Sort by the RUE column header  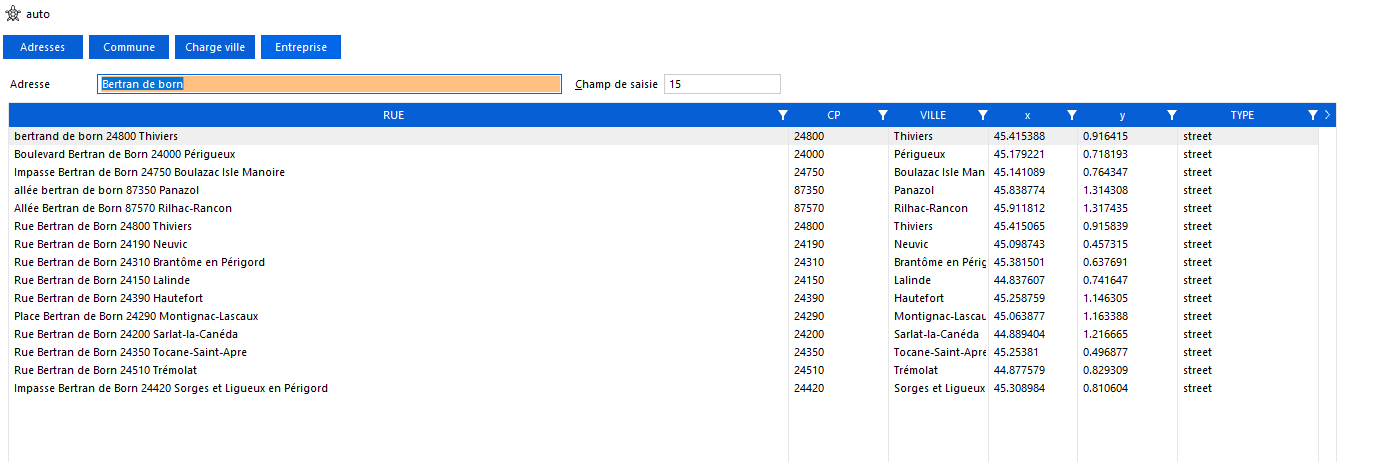(x=393, y=115)
